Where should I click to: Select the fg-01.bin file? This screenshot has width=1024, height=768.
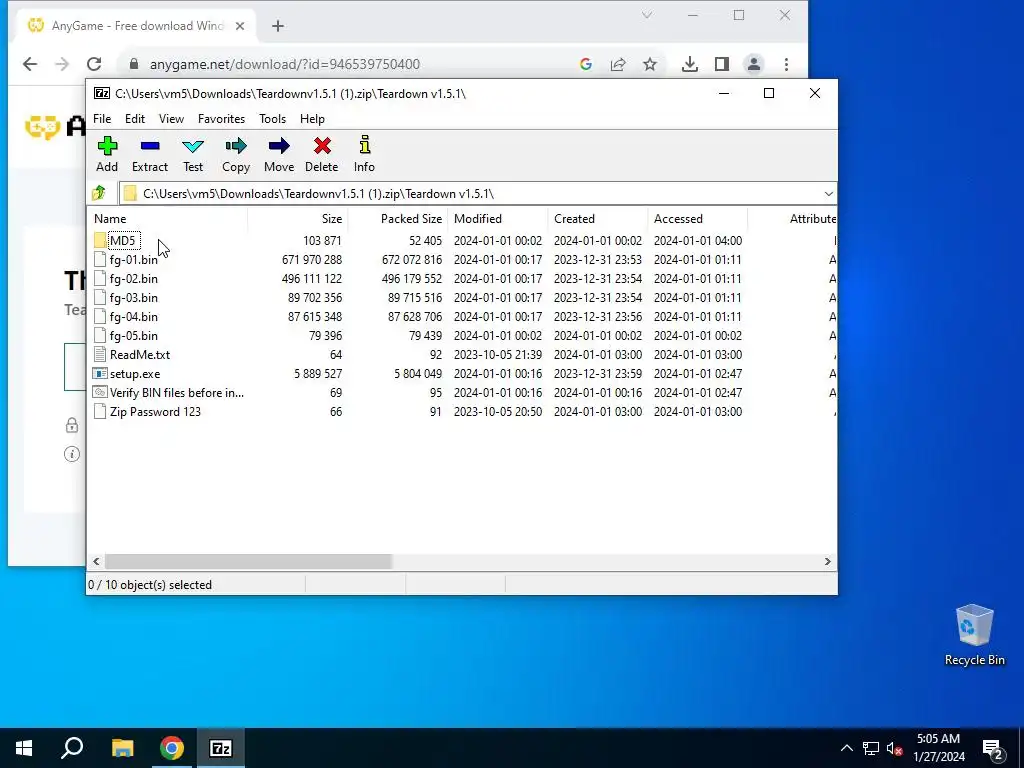click(133, 260)
